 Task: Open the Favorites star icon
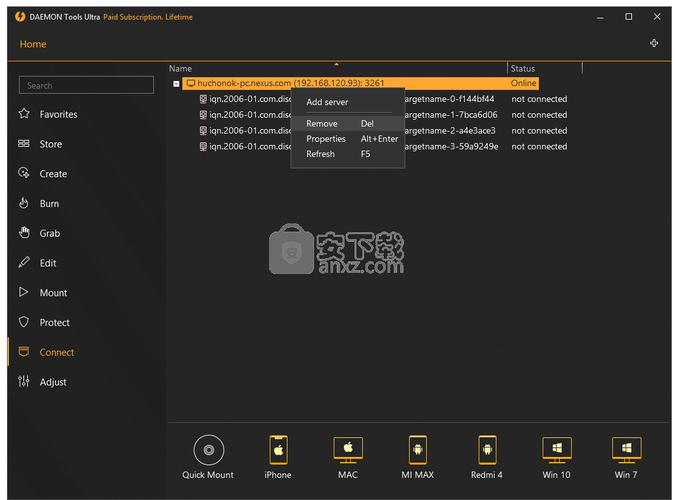[24, 114]
